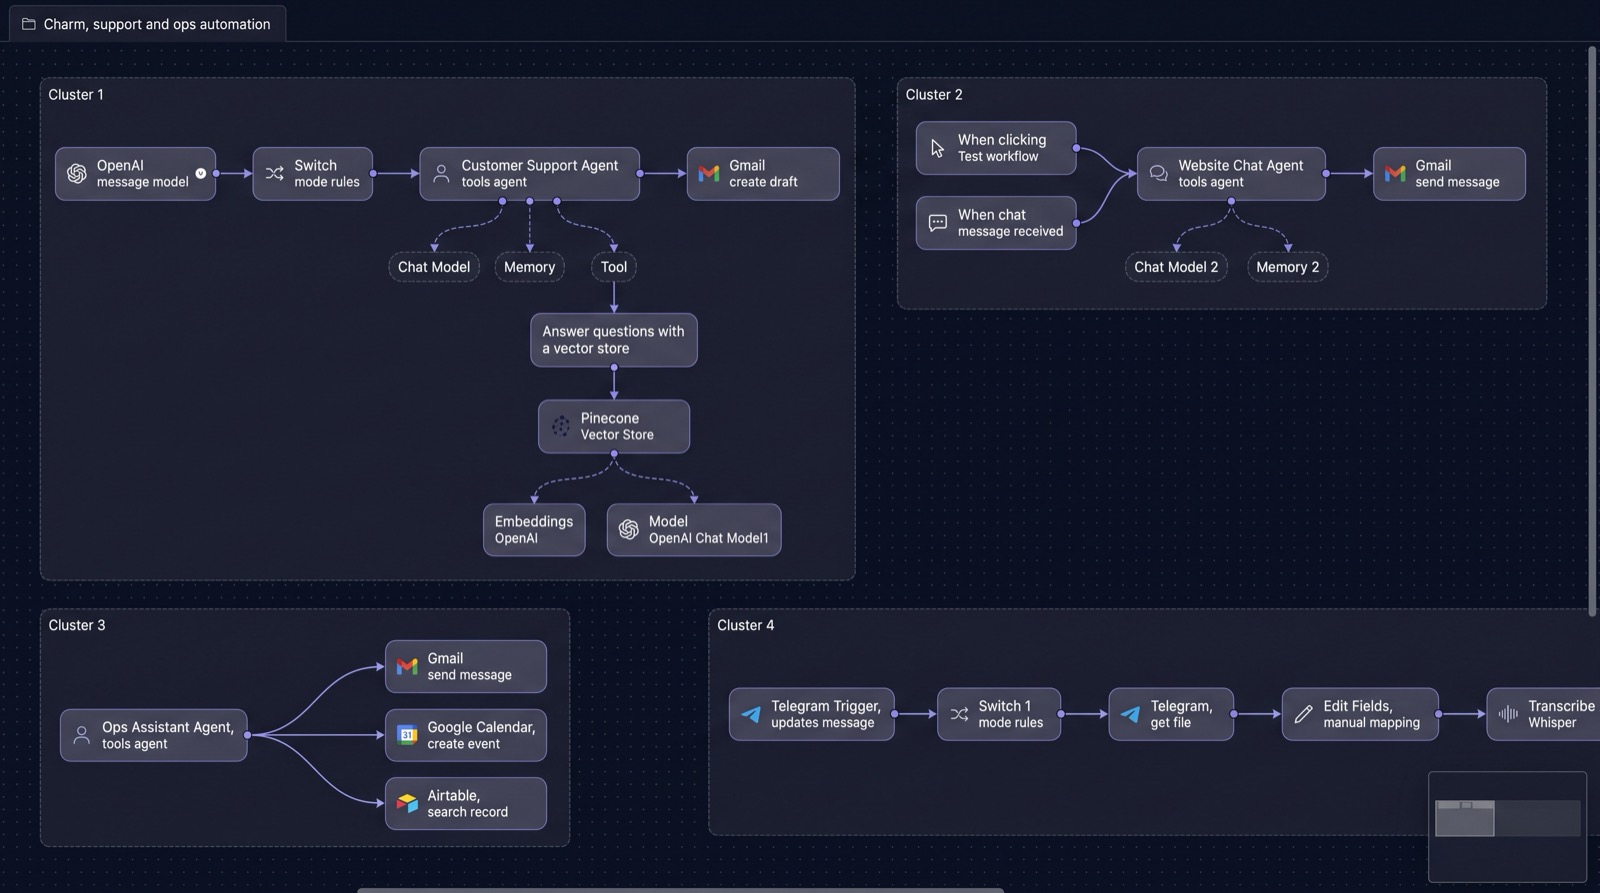1600x893 pixels.
Task: Click the "Pinecone" node title text
Action: point(610,418)
